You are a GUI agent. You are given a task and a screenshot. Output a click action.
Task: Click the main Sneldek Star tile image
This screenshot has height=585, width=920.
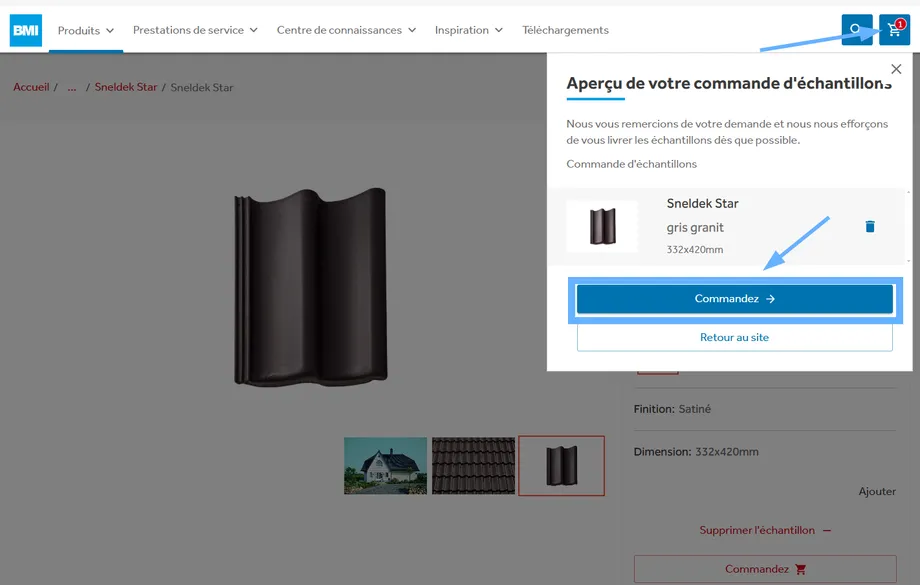coord(310,287)
